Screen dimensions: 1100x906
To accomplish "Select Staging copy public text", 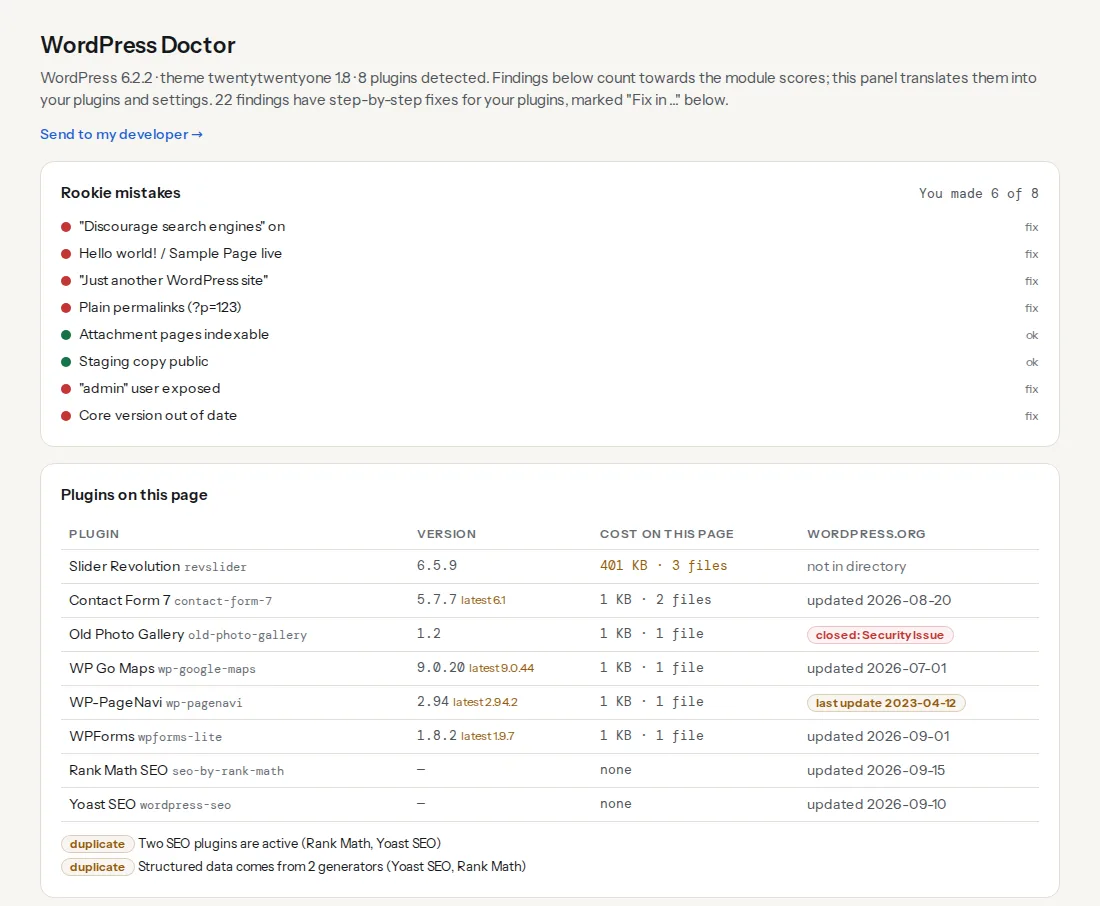I will (x=144, y=361).
